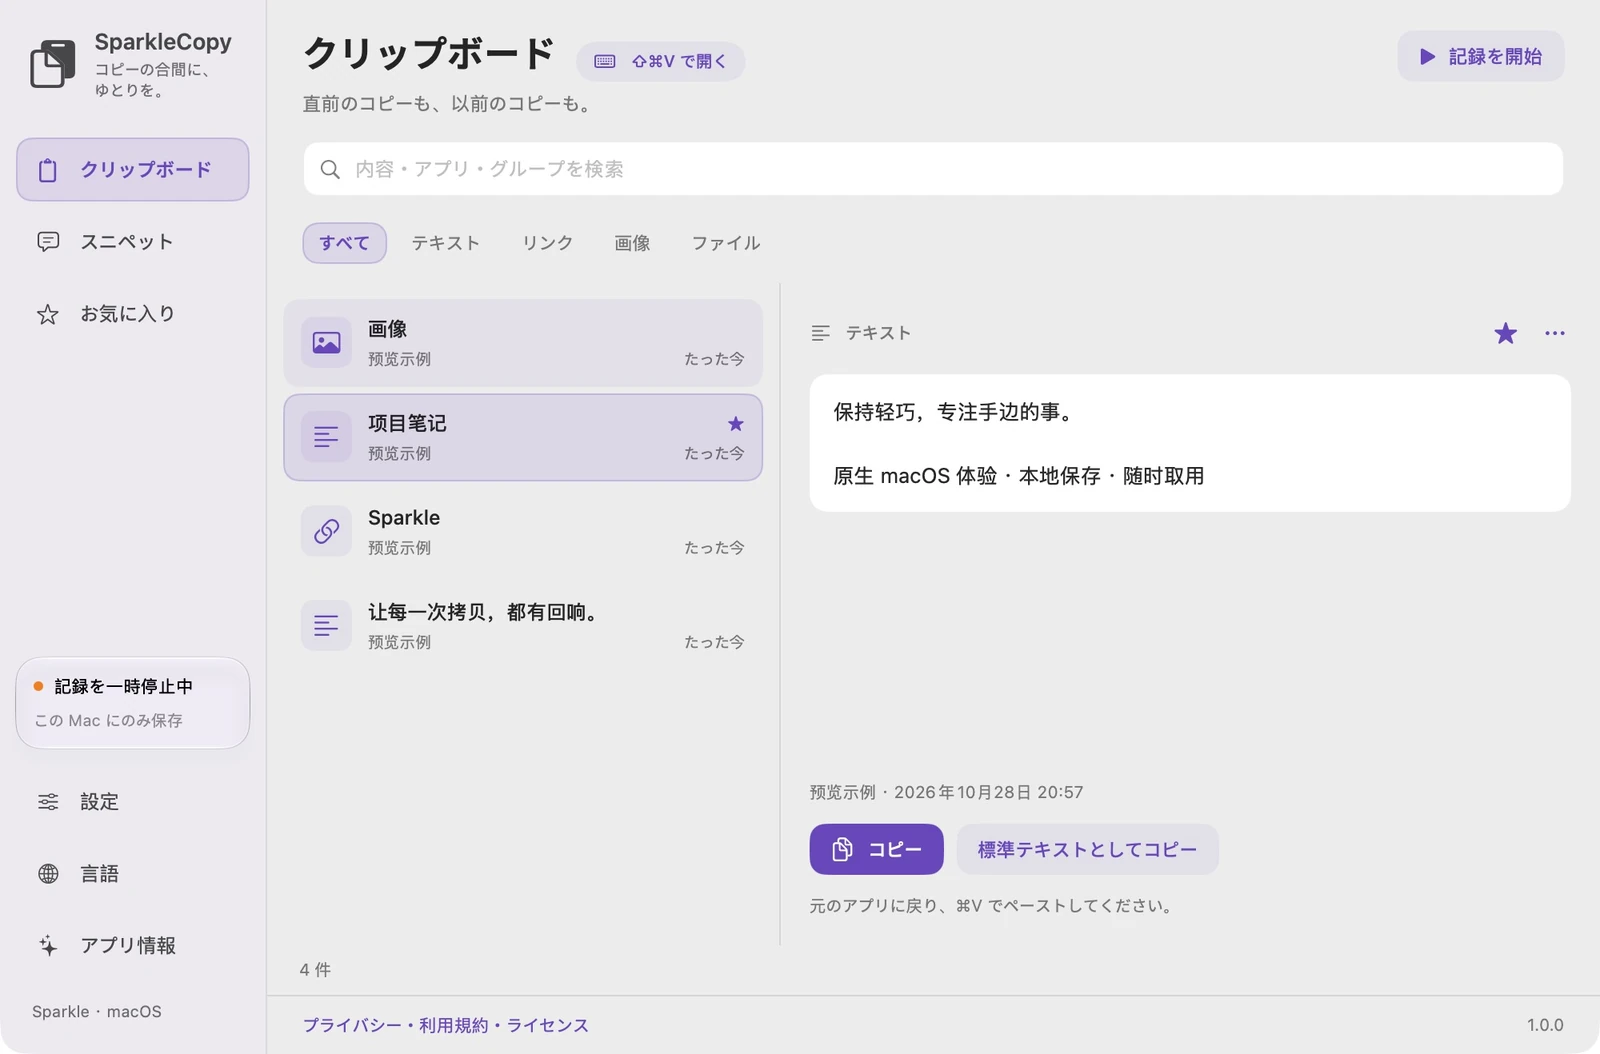
Task: Open the クリップボード sidebar section
Action: coord(133,169)
